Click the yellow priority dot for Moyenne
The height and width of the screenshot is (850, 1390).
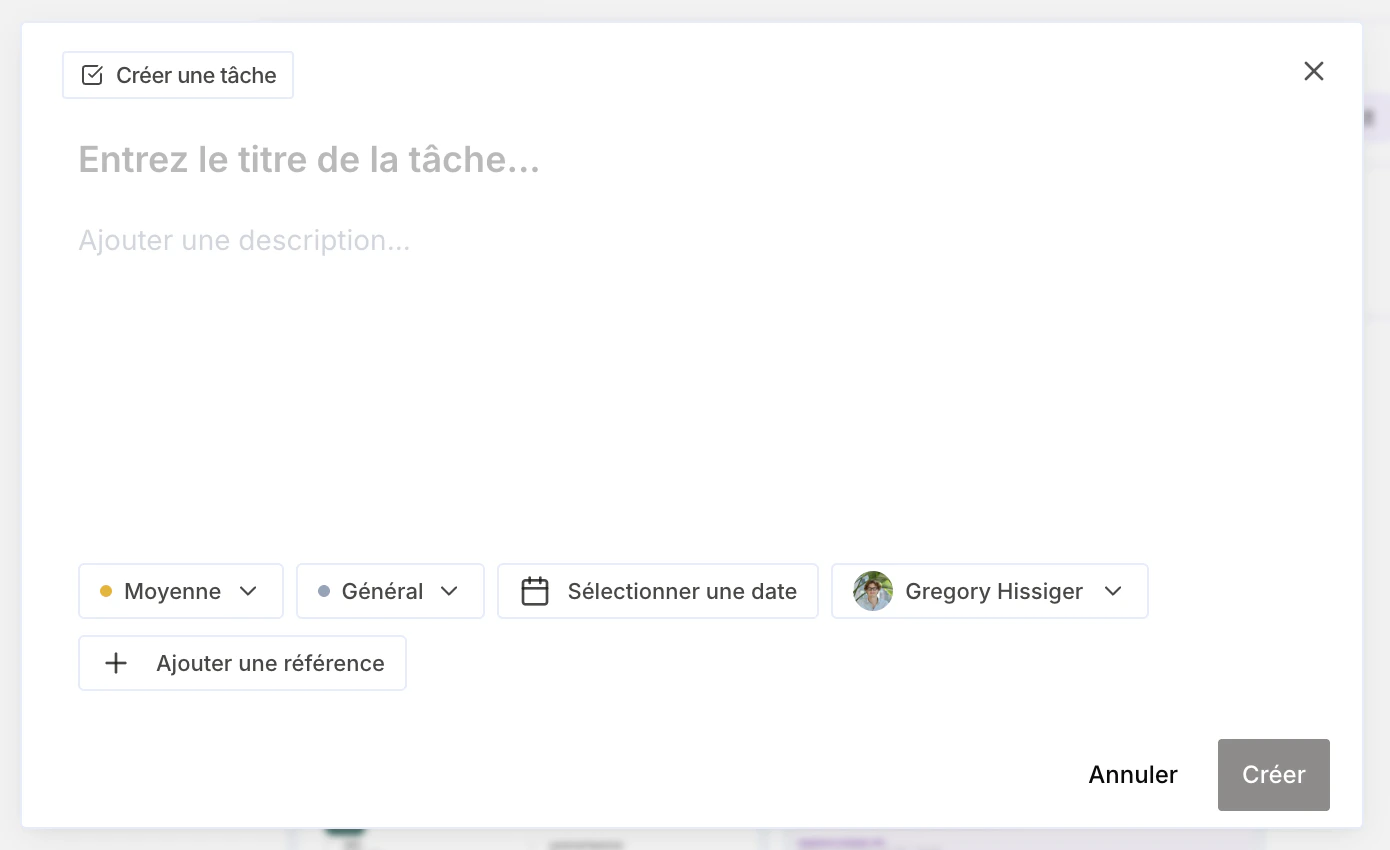(x=106, y=591)
